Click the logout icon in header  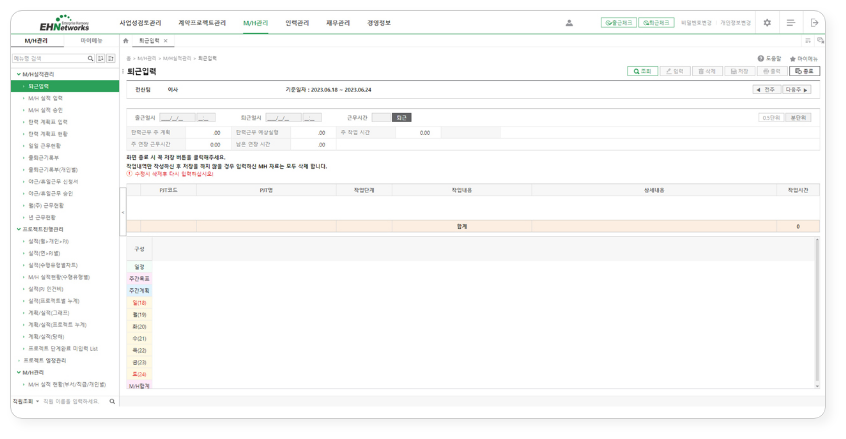click(x=816, y=22)
